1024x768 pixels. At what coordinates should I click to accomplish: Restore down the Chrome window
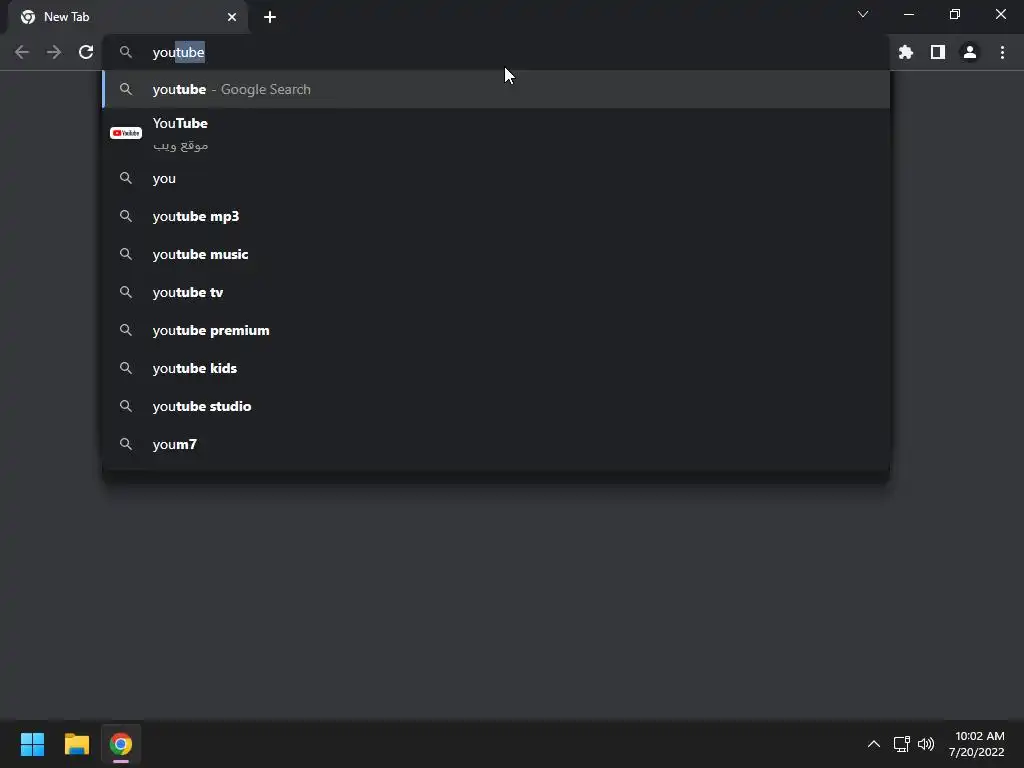click(955, 14)
